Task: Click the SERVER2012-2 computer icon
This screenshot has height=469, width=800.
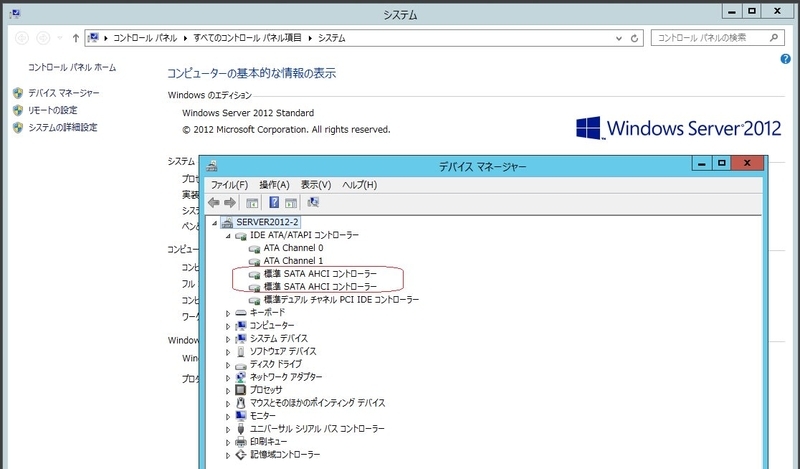Action: coord(228,222)
